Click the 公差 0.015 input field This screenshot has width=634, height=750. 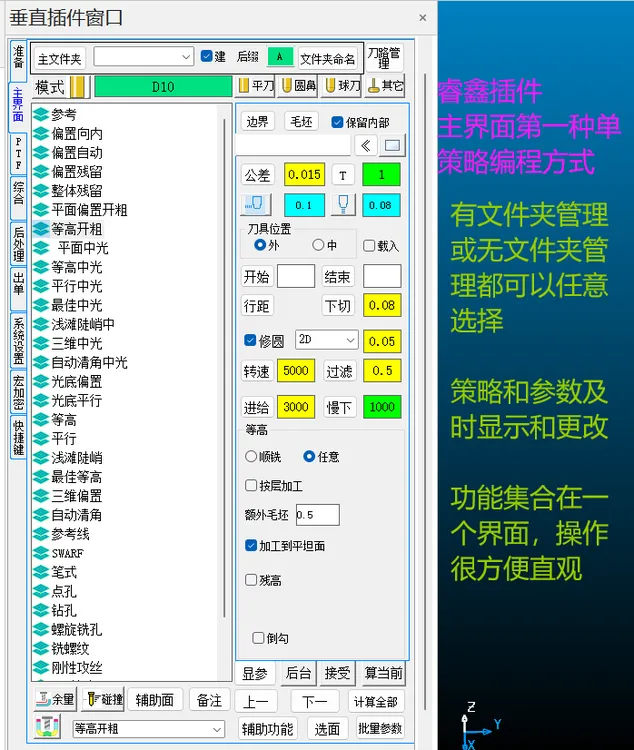[x=304, y=175]
